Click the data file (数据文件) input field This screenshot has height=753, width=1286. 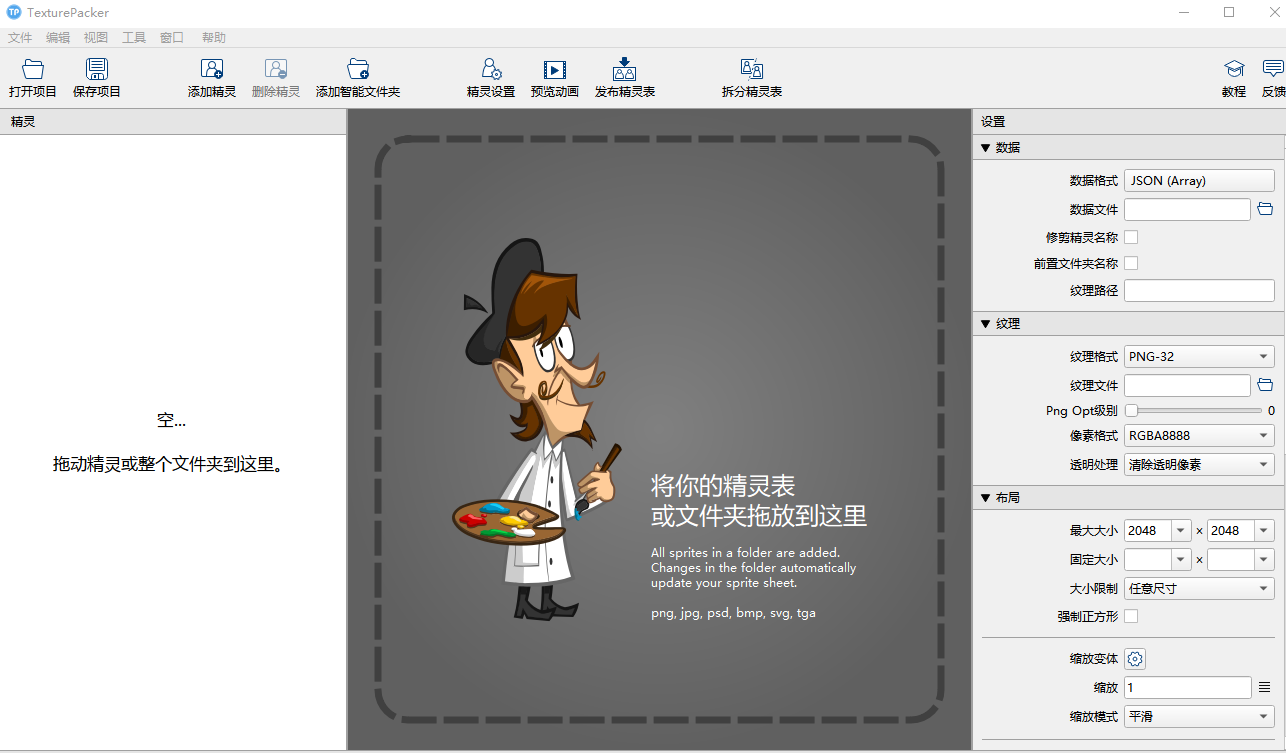click(1187, 209)
